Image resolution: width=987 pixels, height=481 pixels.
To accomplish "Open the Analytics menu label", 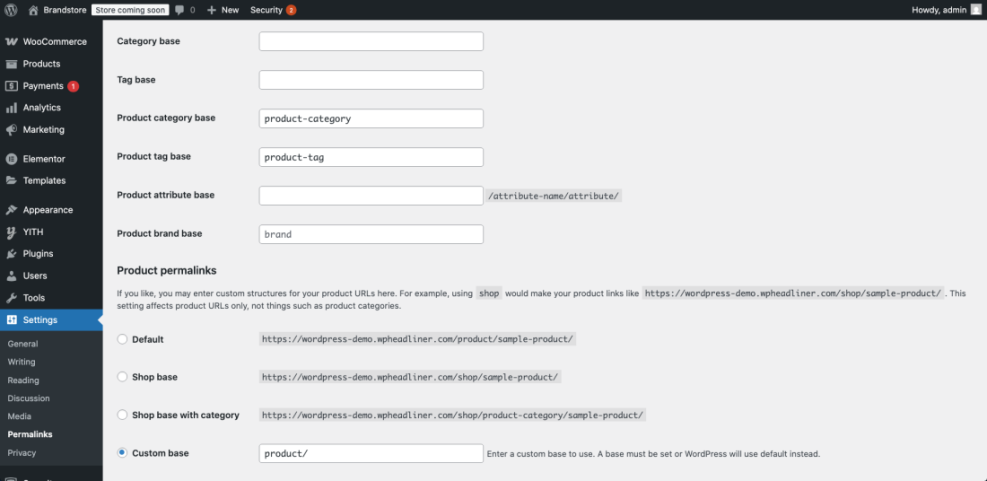I will coord(42,108).
